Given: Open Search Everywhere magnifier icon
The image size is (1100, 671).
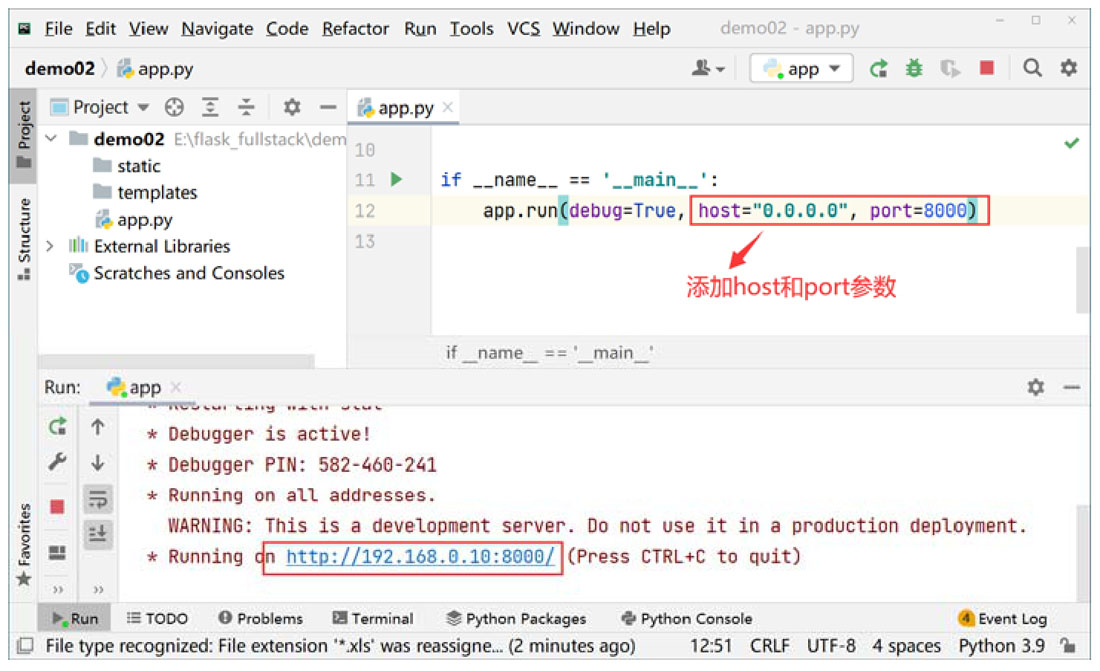Looking at the screenshot, I should coord(1032,68).
